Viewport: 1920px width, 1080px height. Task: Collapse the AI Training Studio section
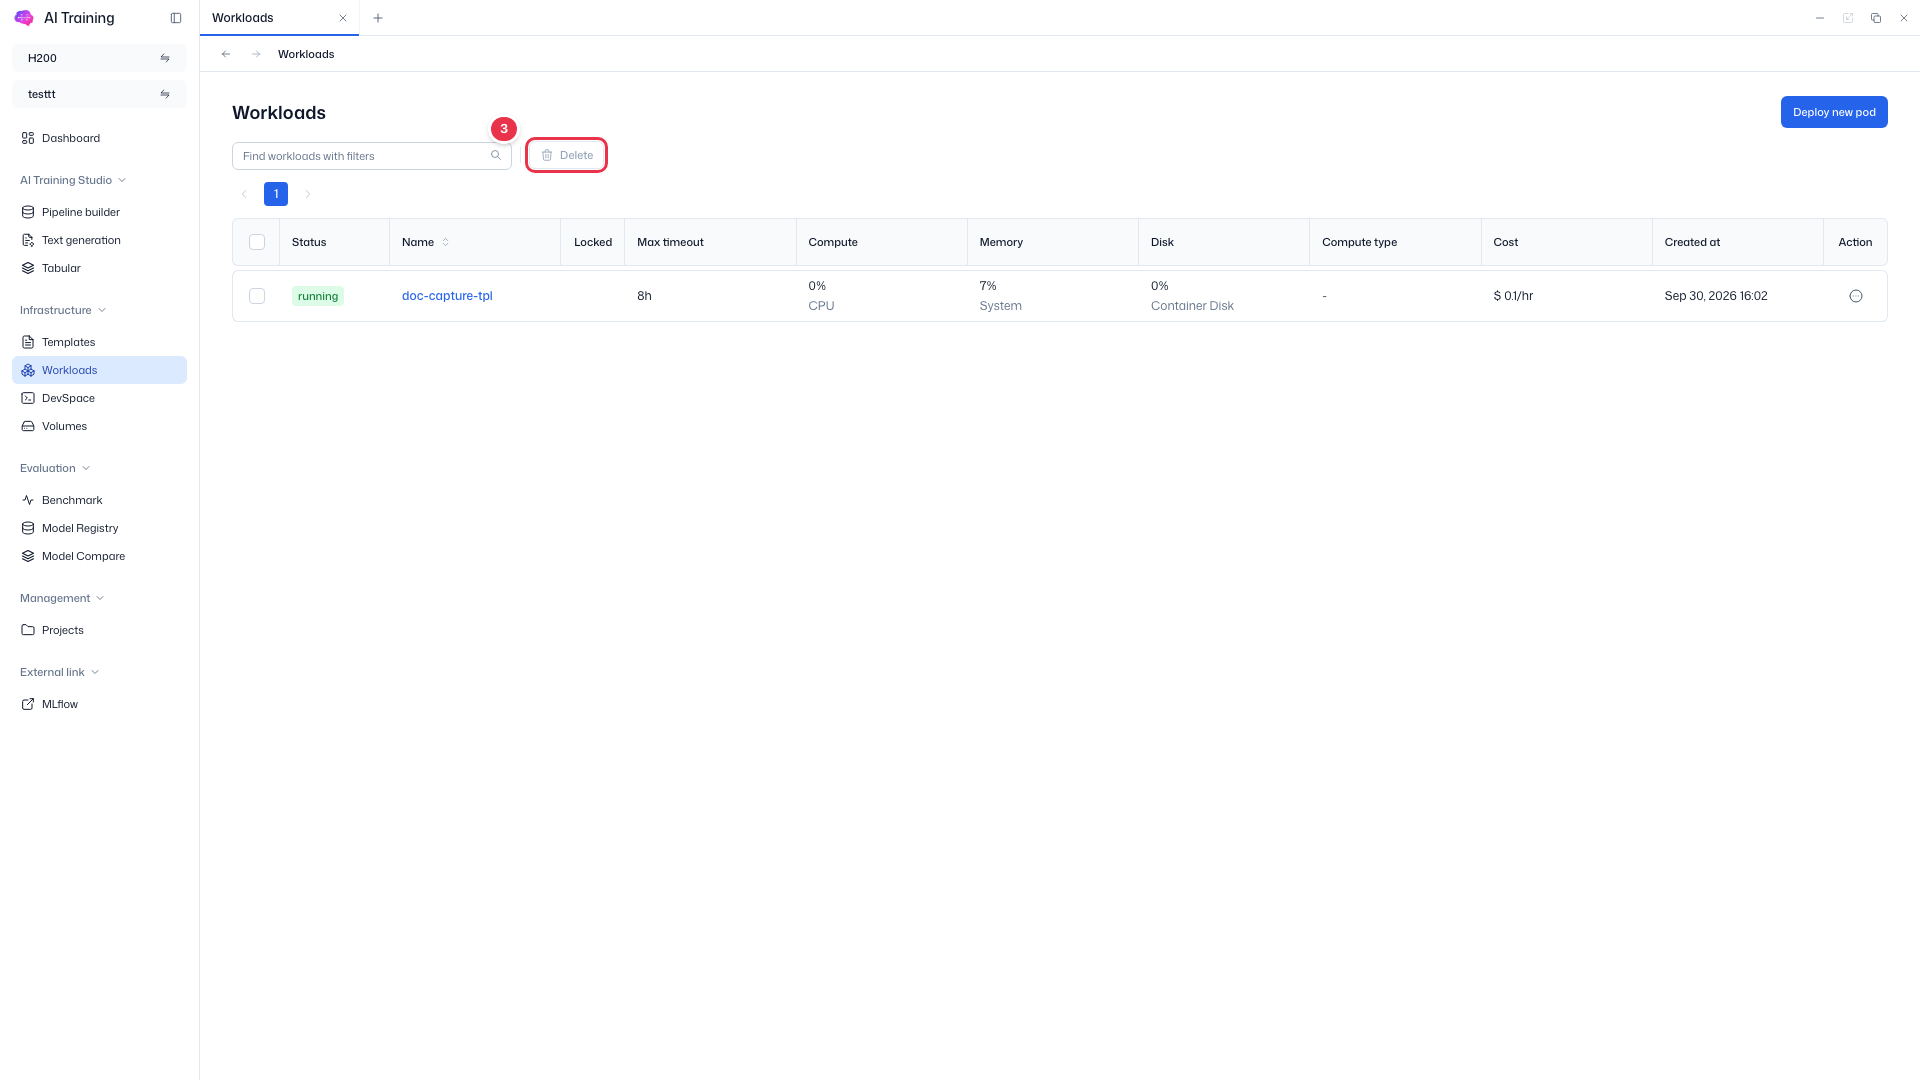pyautogui.click(x=73, y=180)
